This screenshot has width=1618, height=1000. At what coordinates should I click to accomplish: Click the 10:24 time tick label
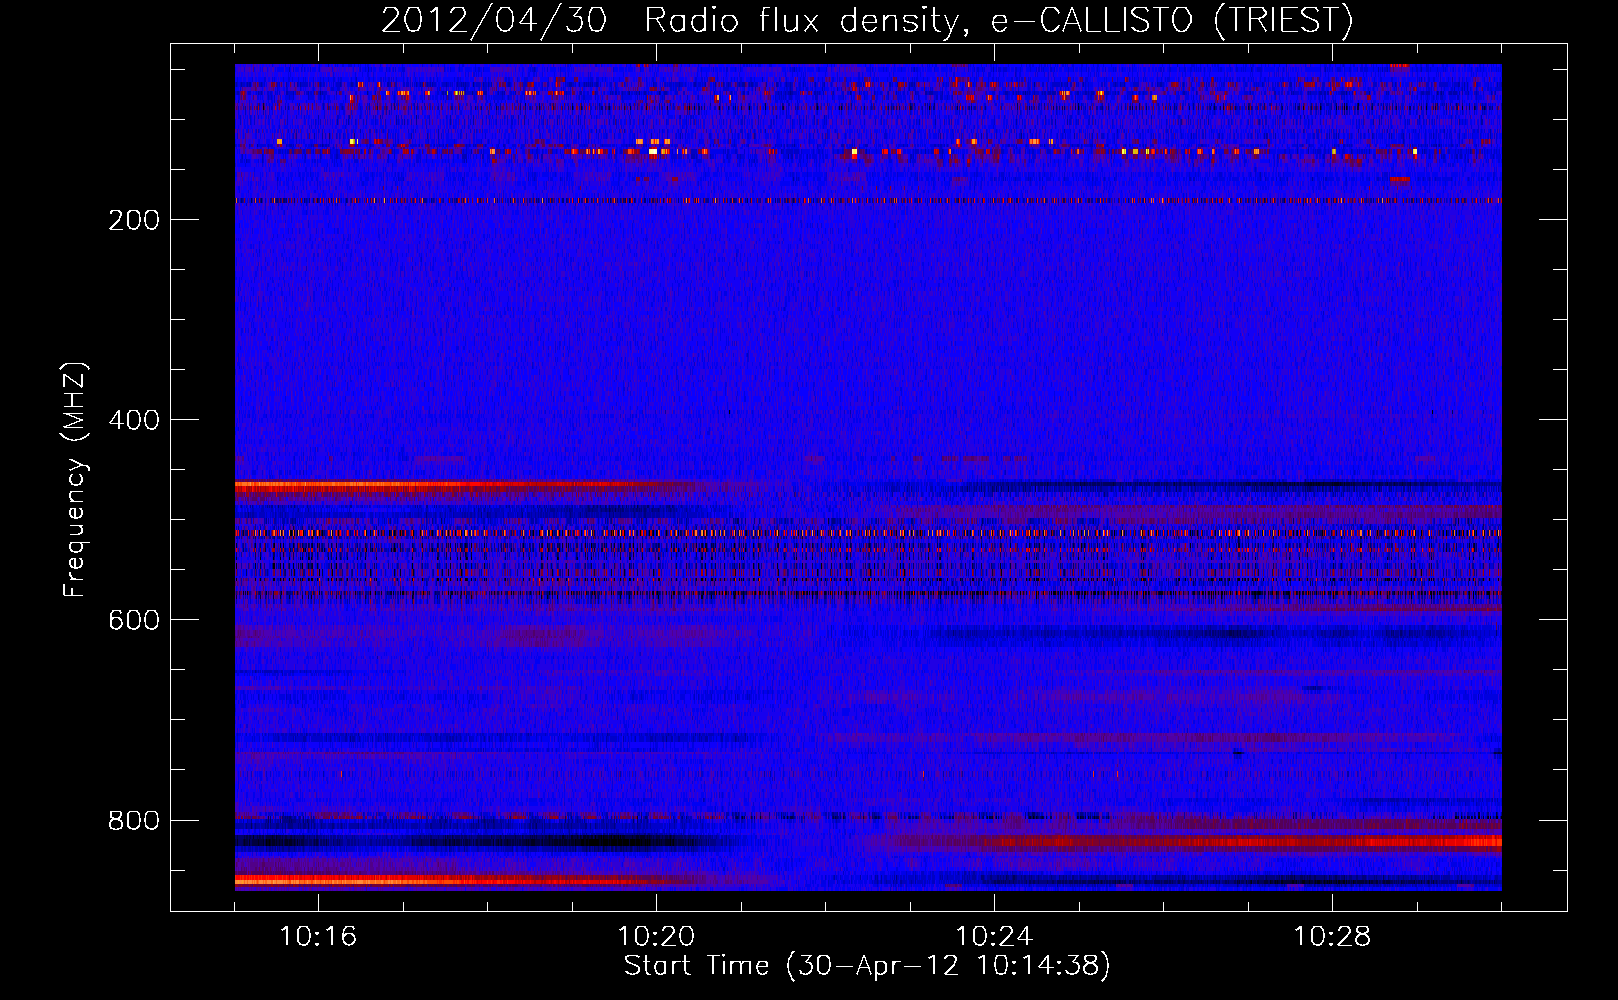point(994,937)
